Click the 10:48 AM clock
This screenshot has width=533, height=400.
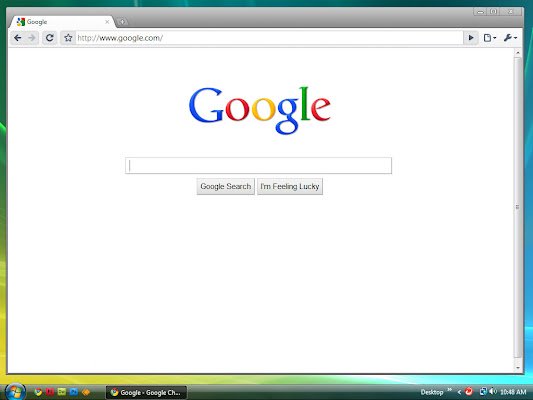513,392
